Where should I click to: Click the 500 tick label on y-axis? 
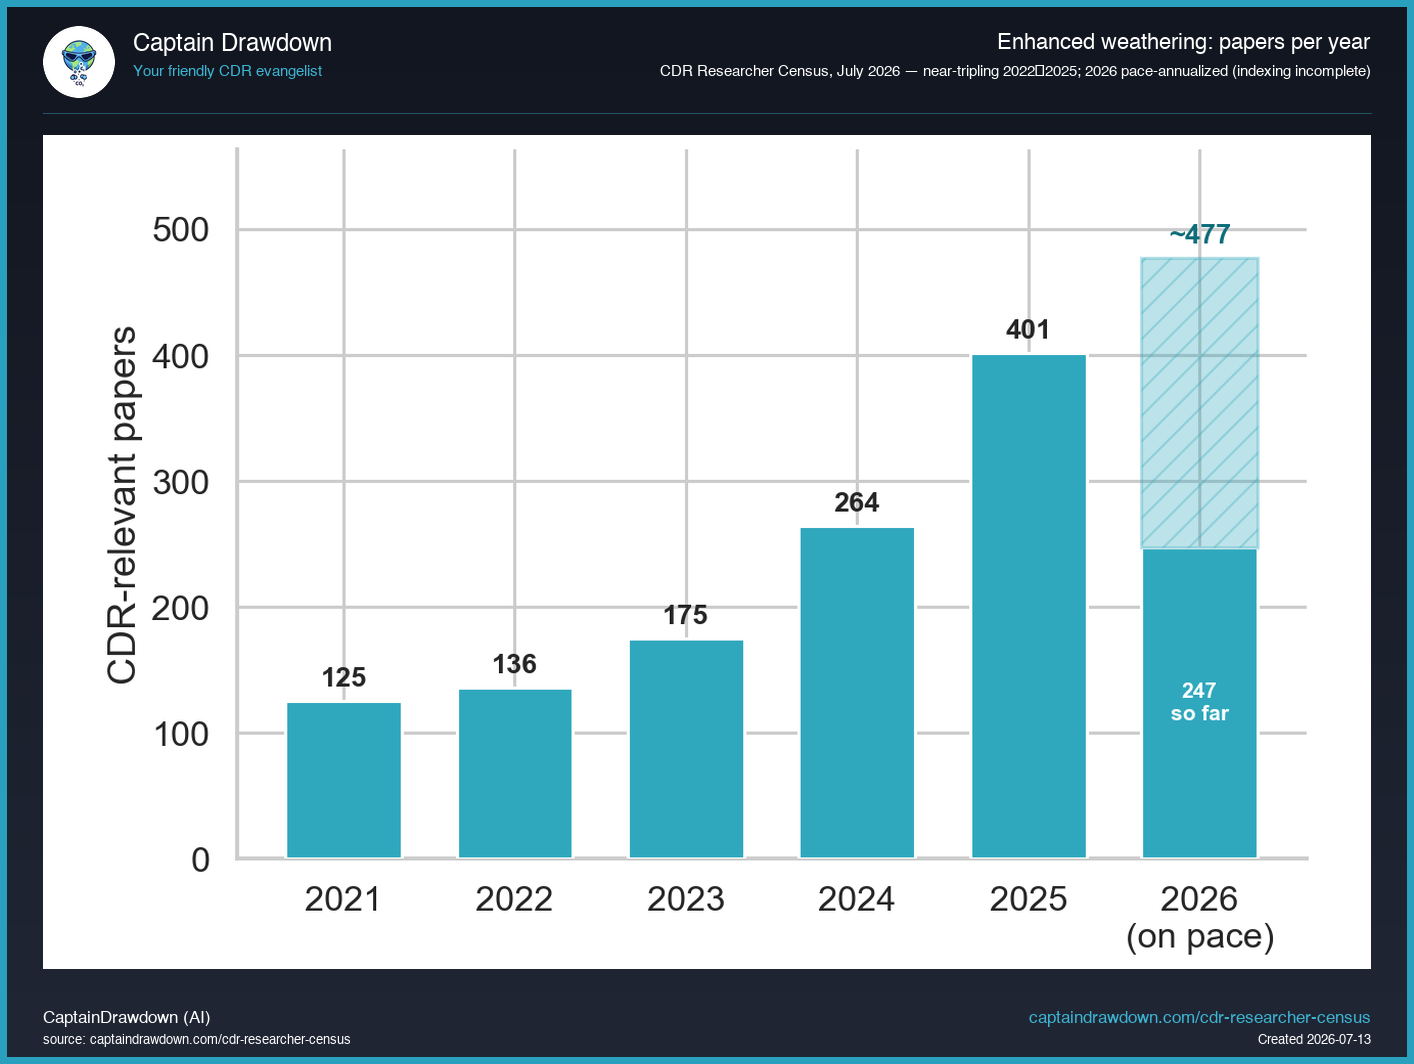(181, 230)
